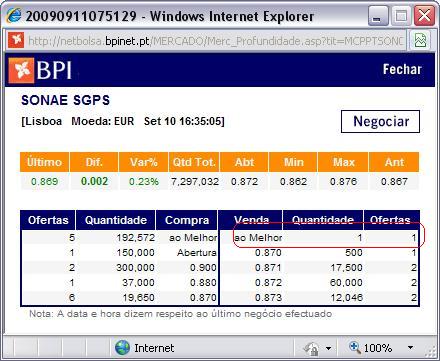The image size is (440, 361).
Task: Click the Min column header
Action: (x=293, y=162)
